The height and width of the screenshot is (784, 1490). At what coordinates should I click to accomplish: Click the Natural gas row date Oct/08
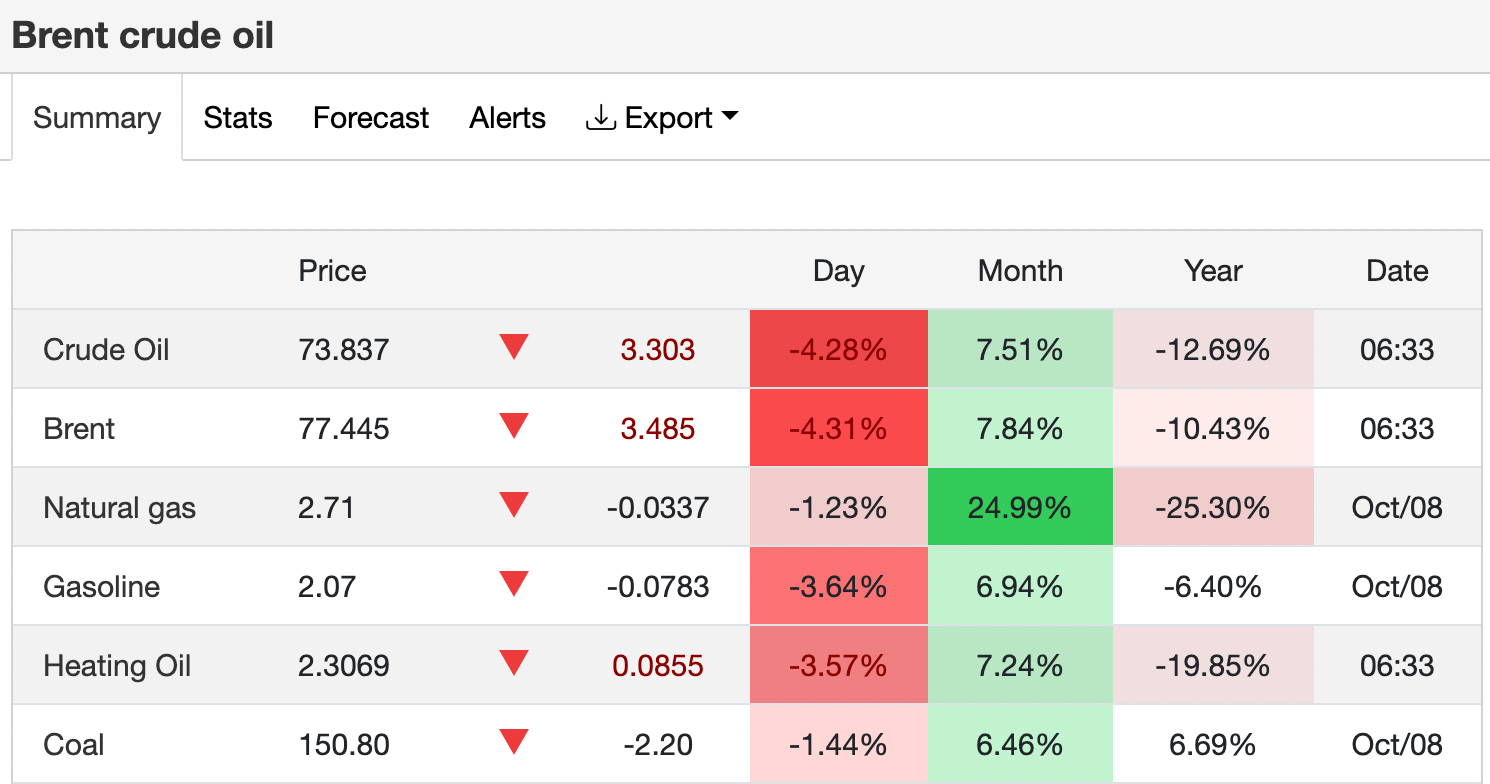1397,508
